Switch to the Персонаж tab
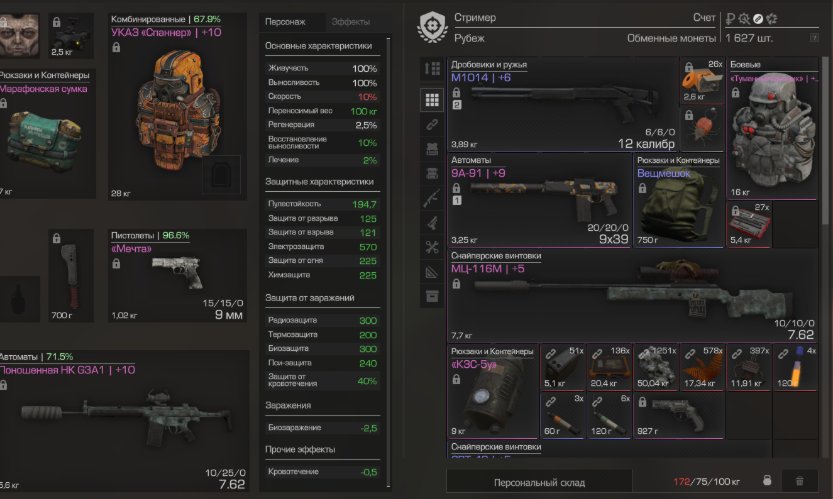This screenshot has width=833, height=499. [x=285, y=22]
